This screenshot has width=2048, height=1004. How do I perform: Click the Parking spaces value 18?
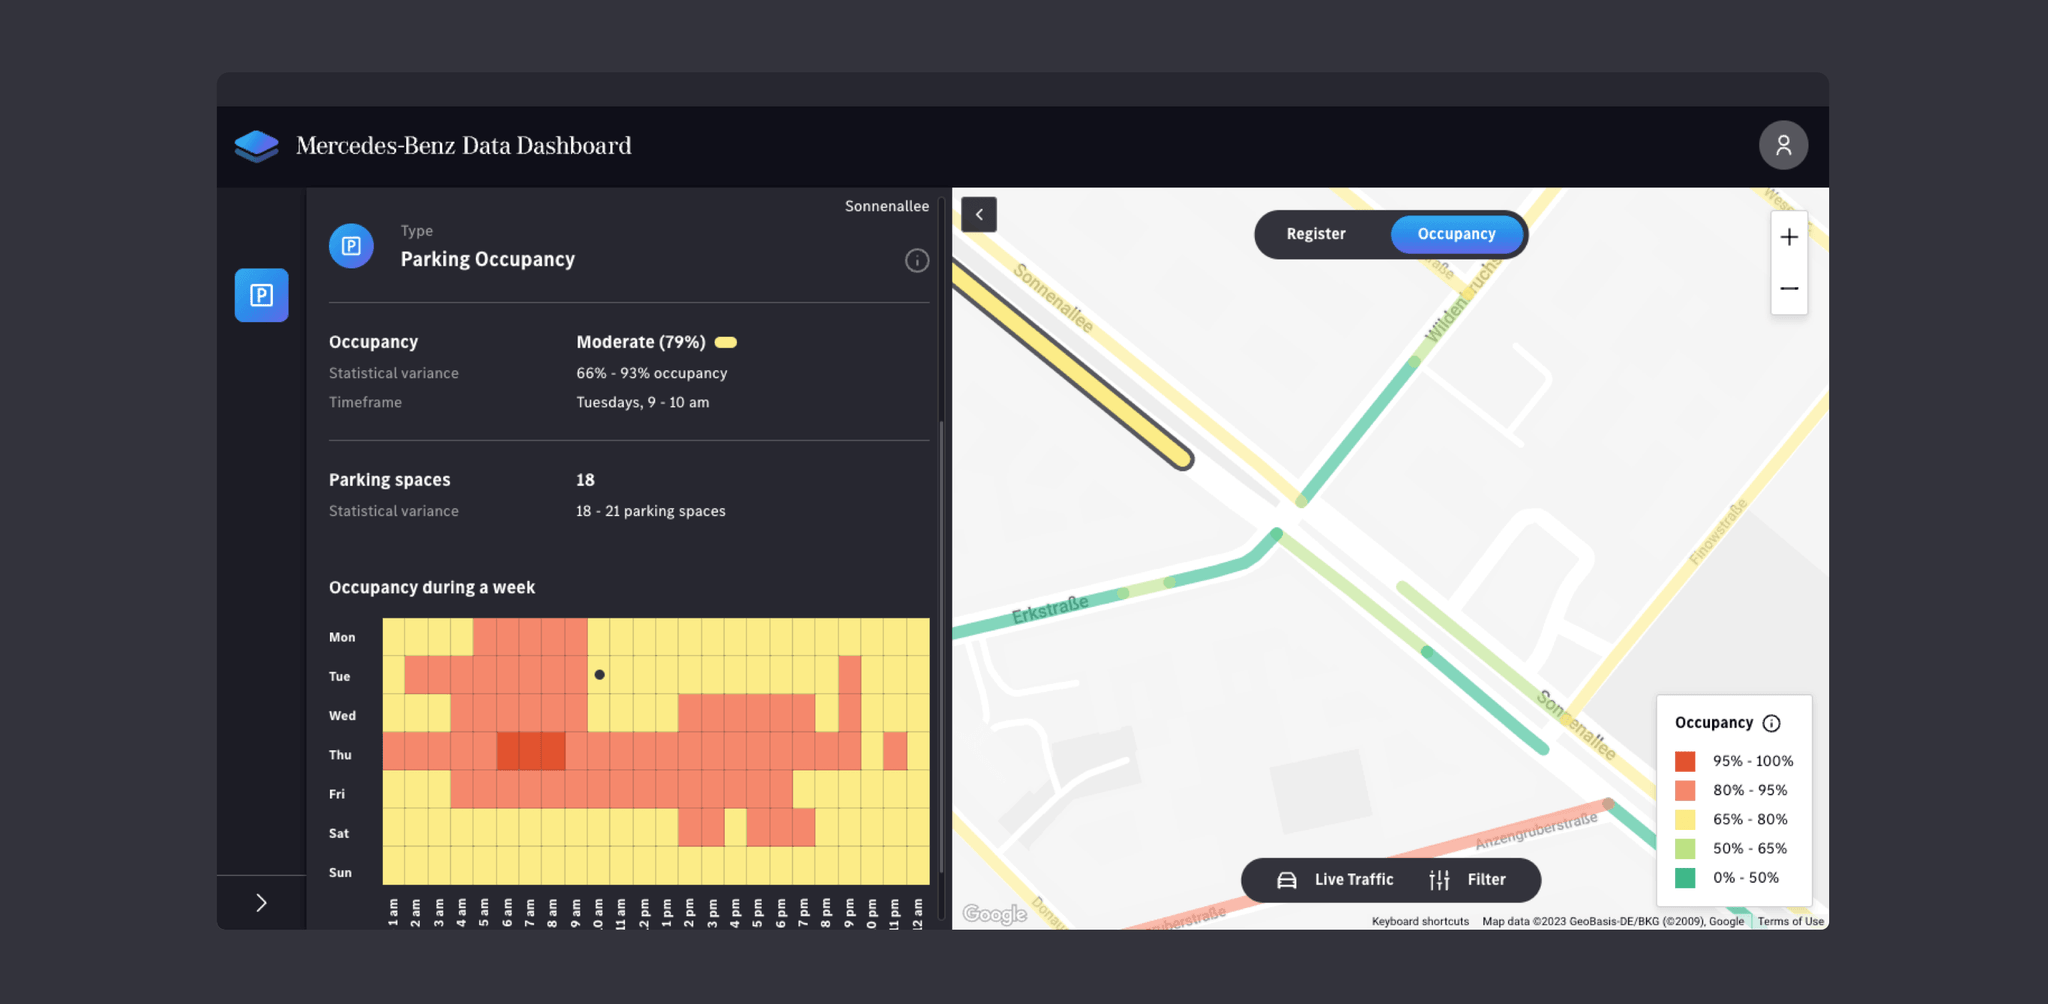[x=585, y=480]
